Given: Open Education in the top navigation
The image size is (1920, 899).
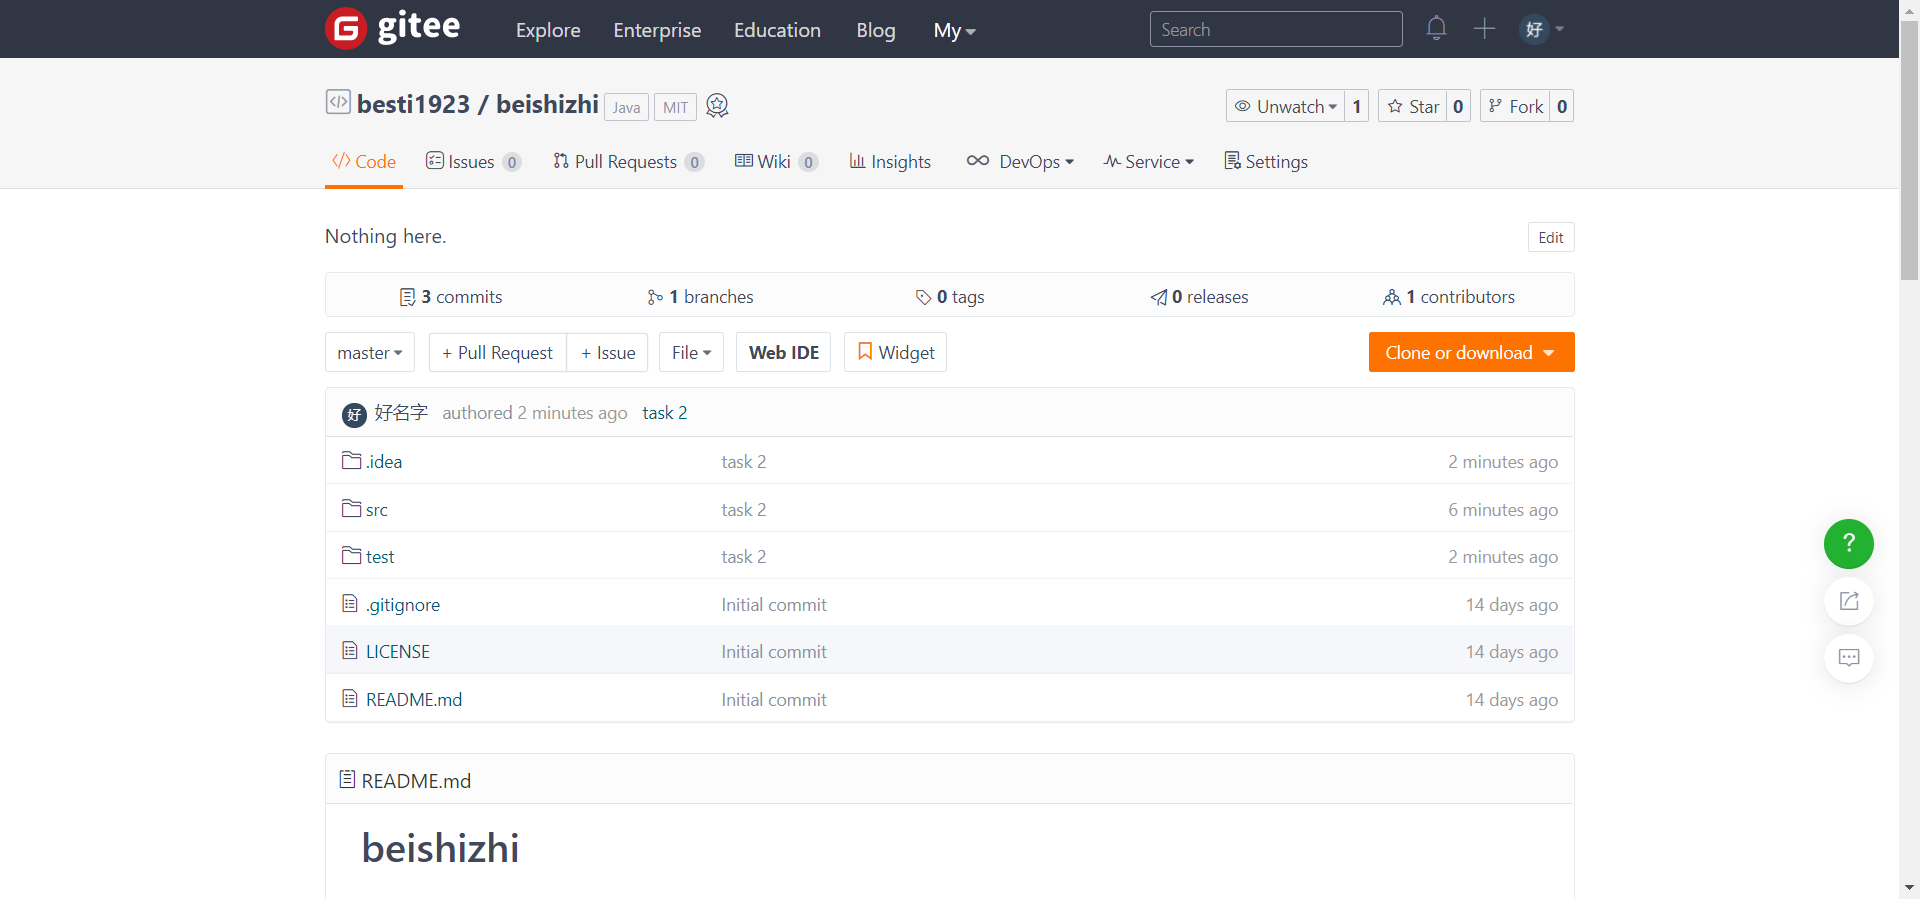Looking at the screenshot, I should coord(777,30).
